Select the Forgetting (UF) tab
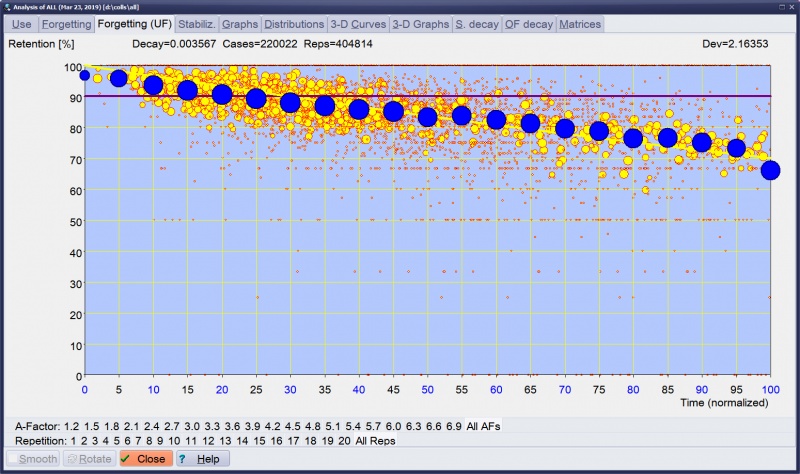Viewport: 800px width, 474px height. (x=135, y=23)
